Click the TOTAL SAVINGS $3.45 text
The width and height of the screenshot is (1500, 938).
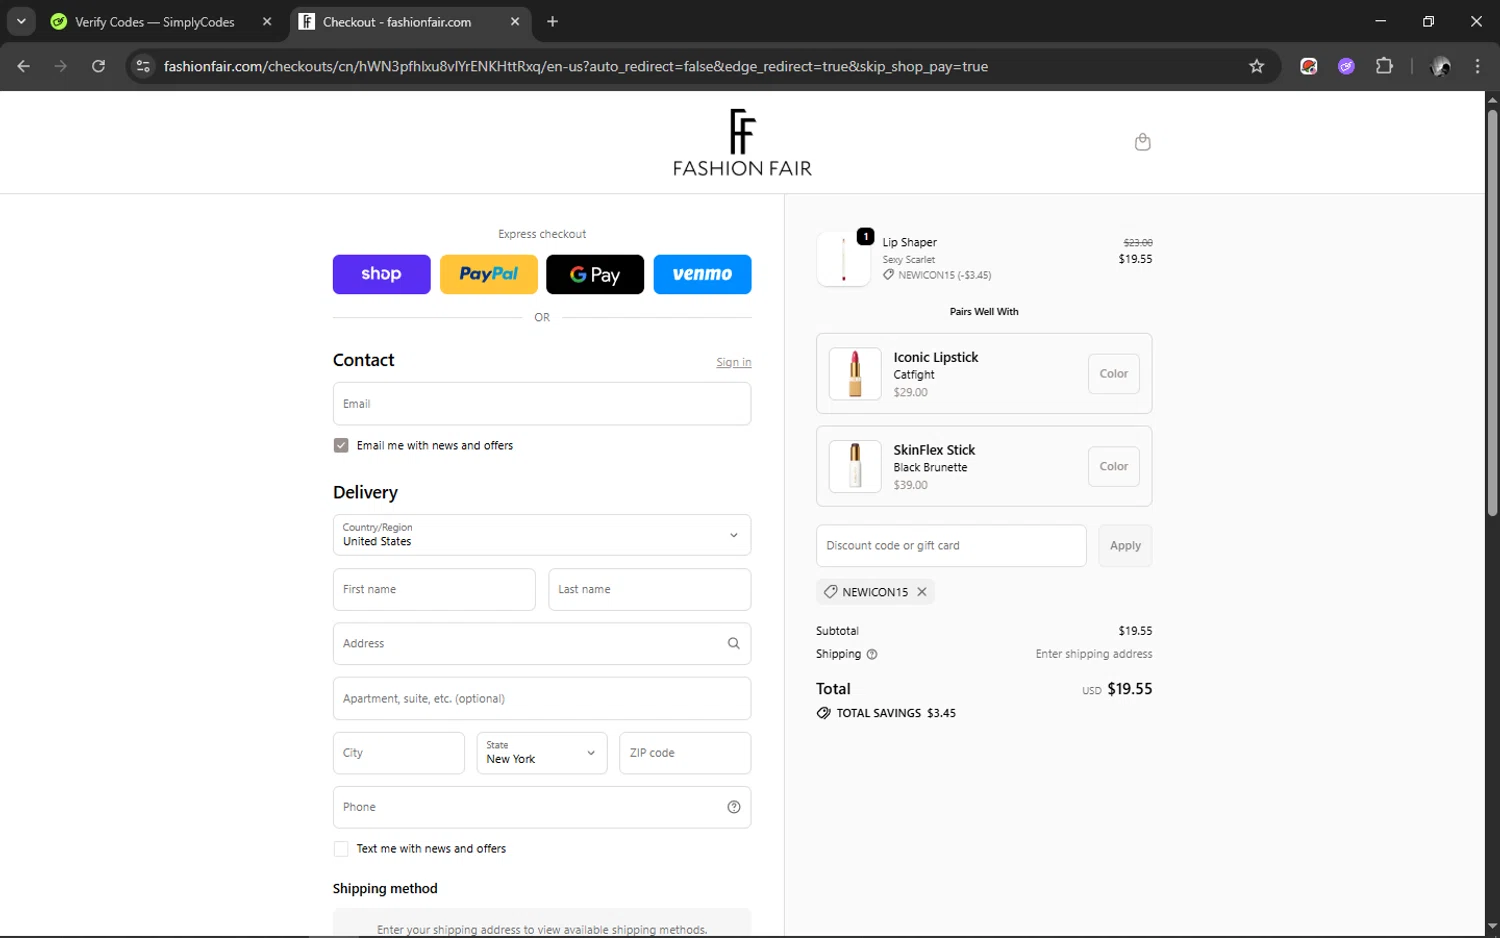tap(896, 713)
